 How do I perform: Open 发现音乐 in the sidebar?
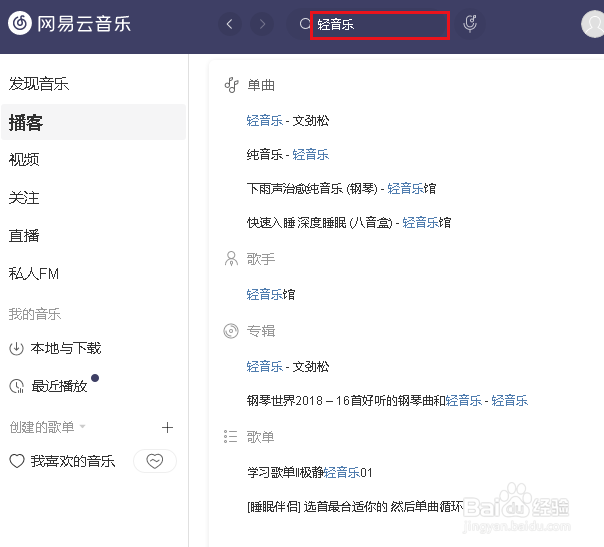pyautogui.click(x=39, y=84)
